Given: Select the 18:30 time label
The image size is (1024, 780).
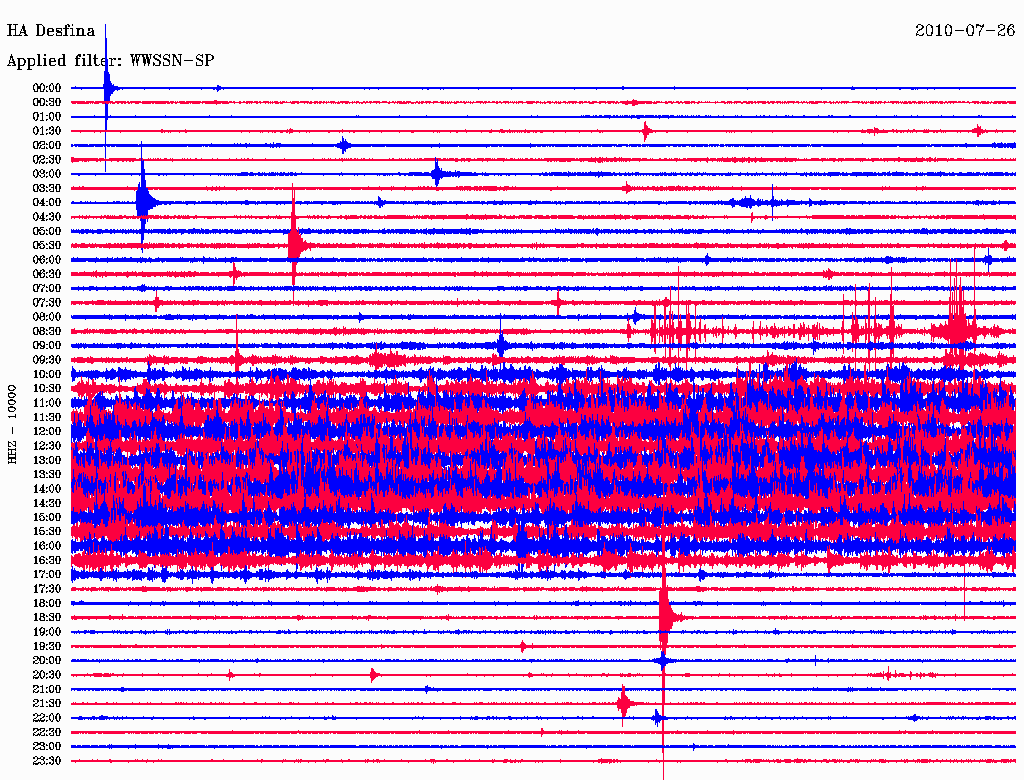Looking at the screenshot, I should 47,618.
